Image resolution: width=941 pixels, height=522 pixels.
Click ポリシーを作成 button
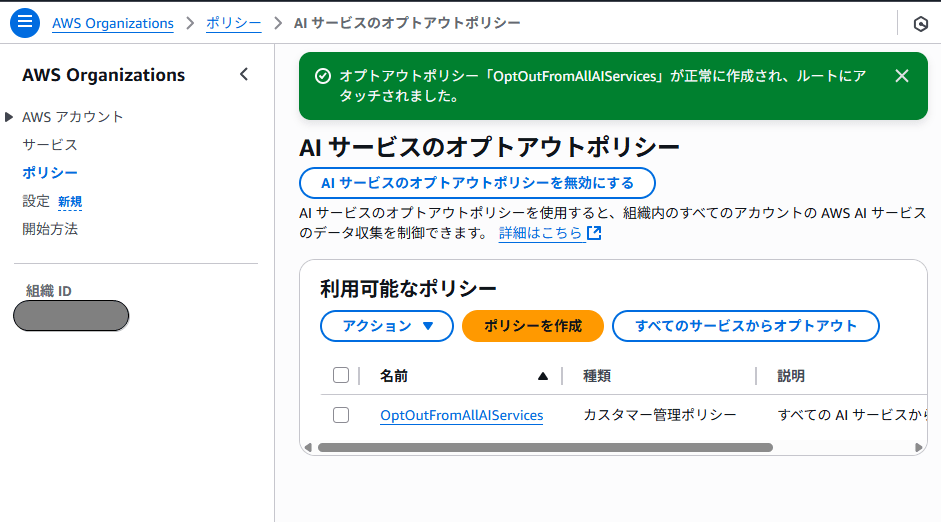[532, 326]
